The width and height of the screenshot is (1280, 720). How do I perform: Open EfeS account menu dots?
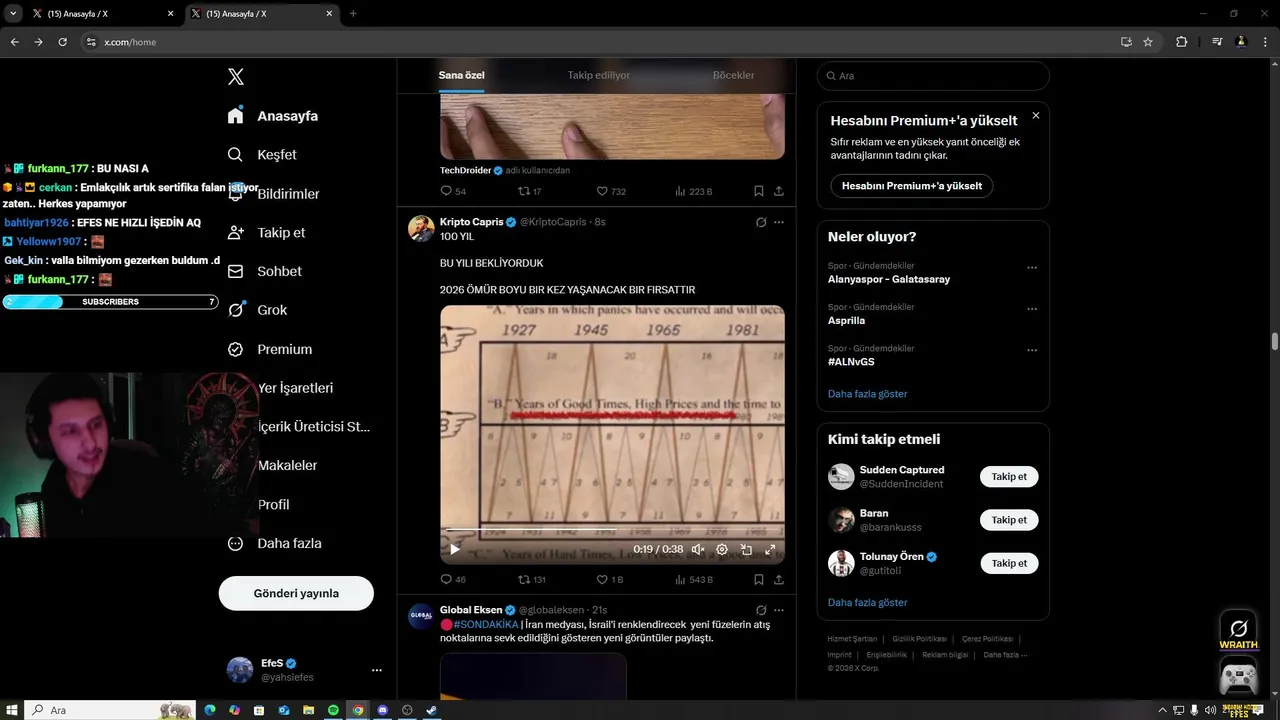(x=377, y=670)
